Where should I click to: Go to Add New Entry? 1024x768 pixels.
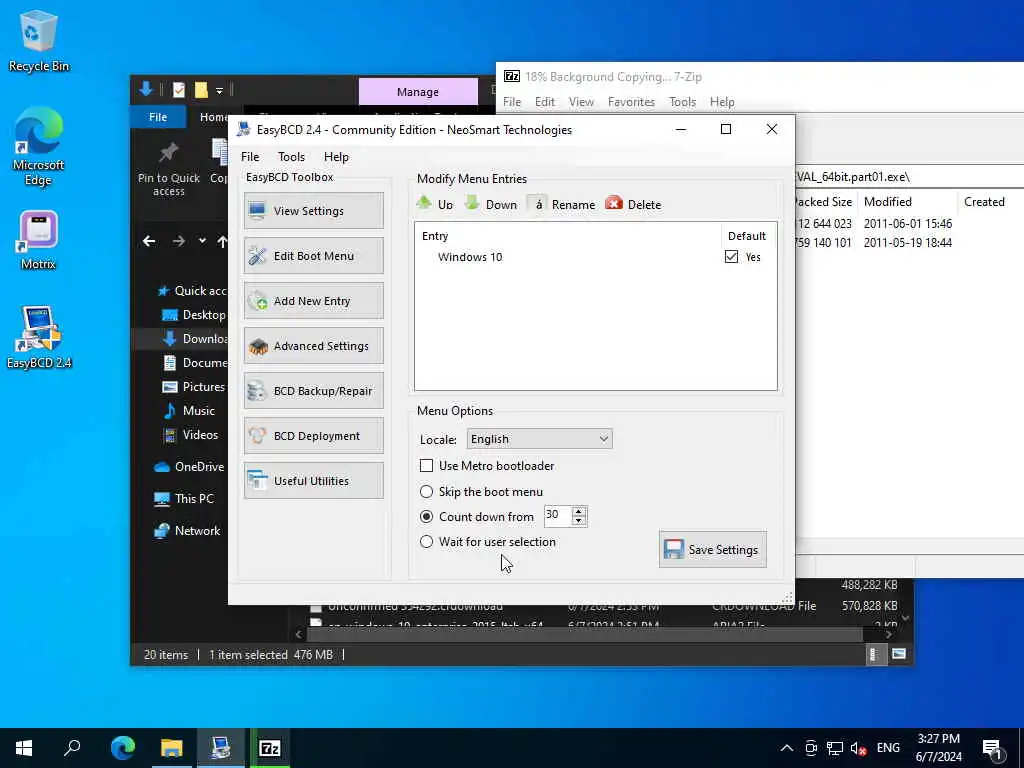(x=313, y=301)
